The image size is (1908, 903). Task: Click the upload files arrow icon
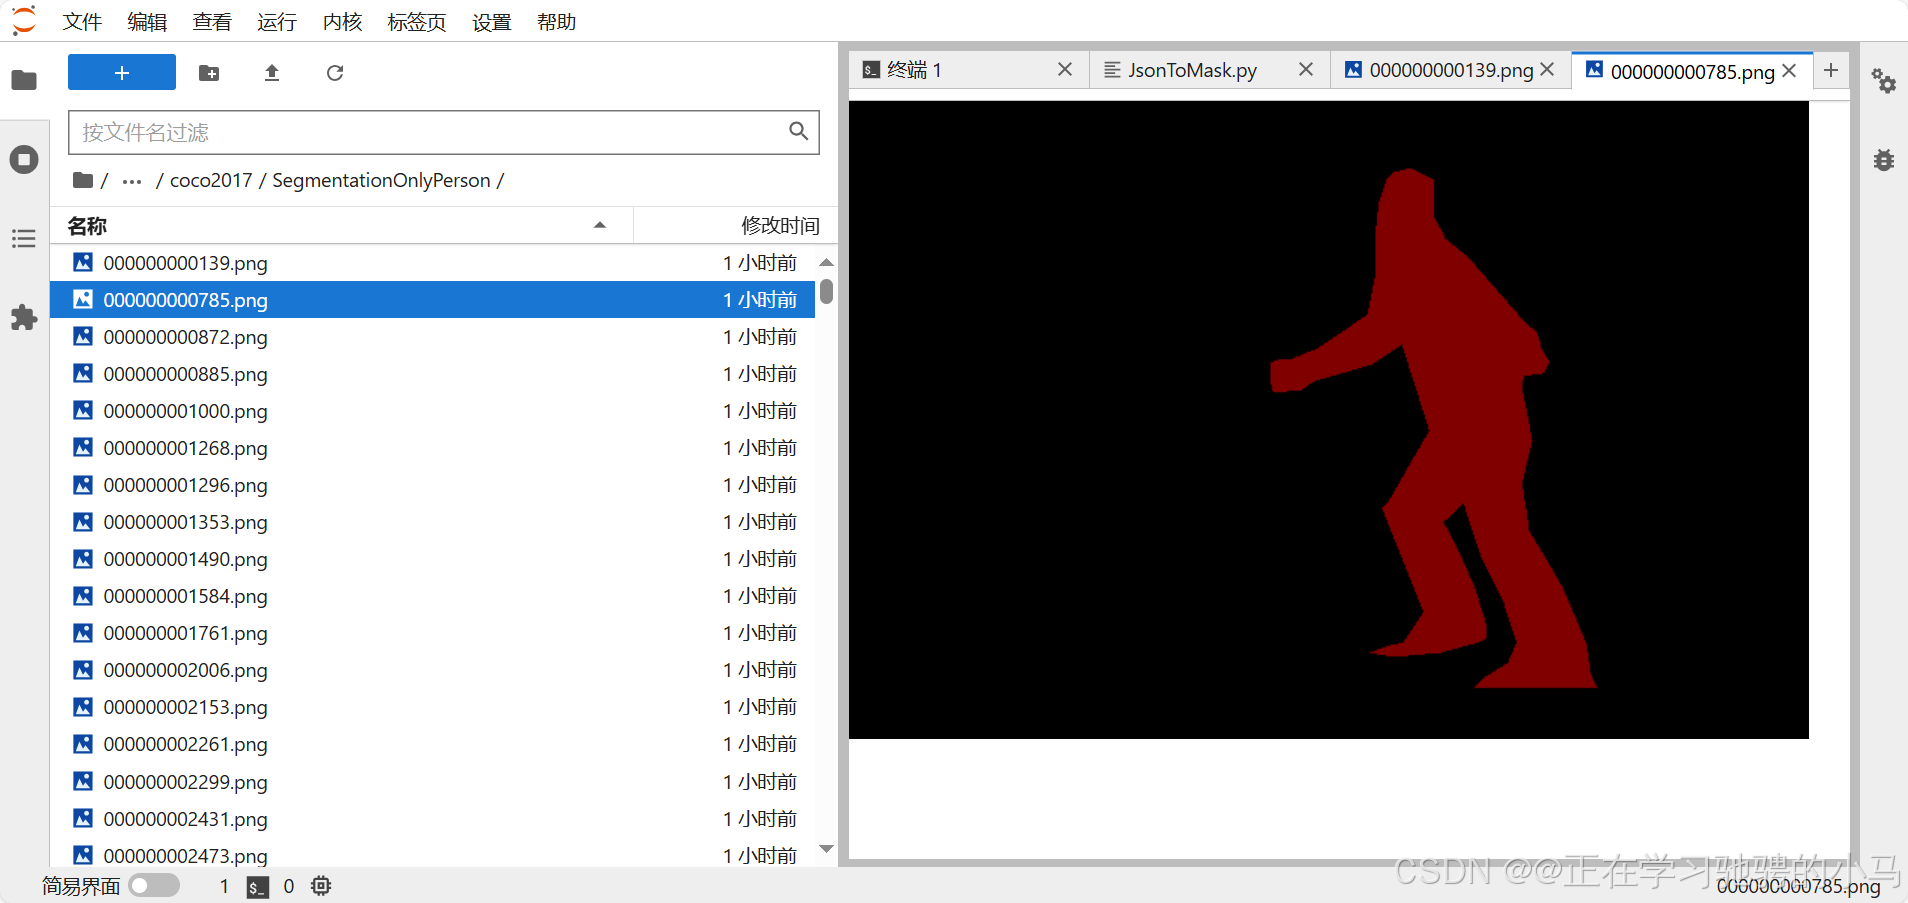click(272, 73)
